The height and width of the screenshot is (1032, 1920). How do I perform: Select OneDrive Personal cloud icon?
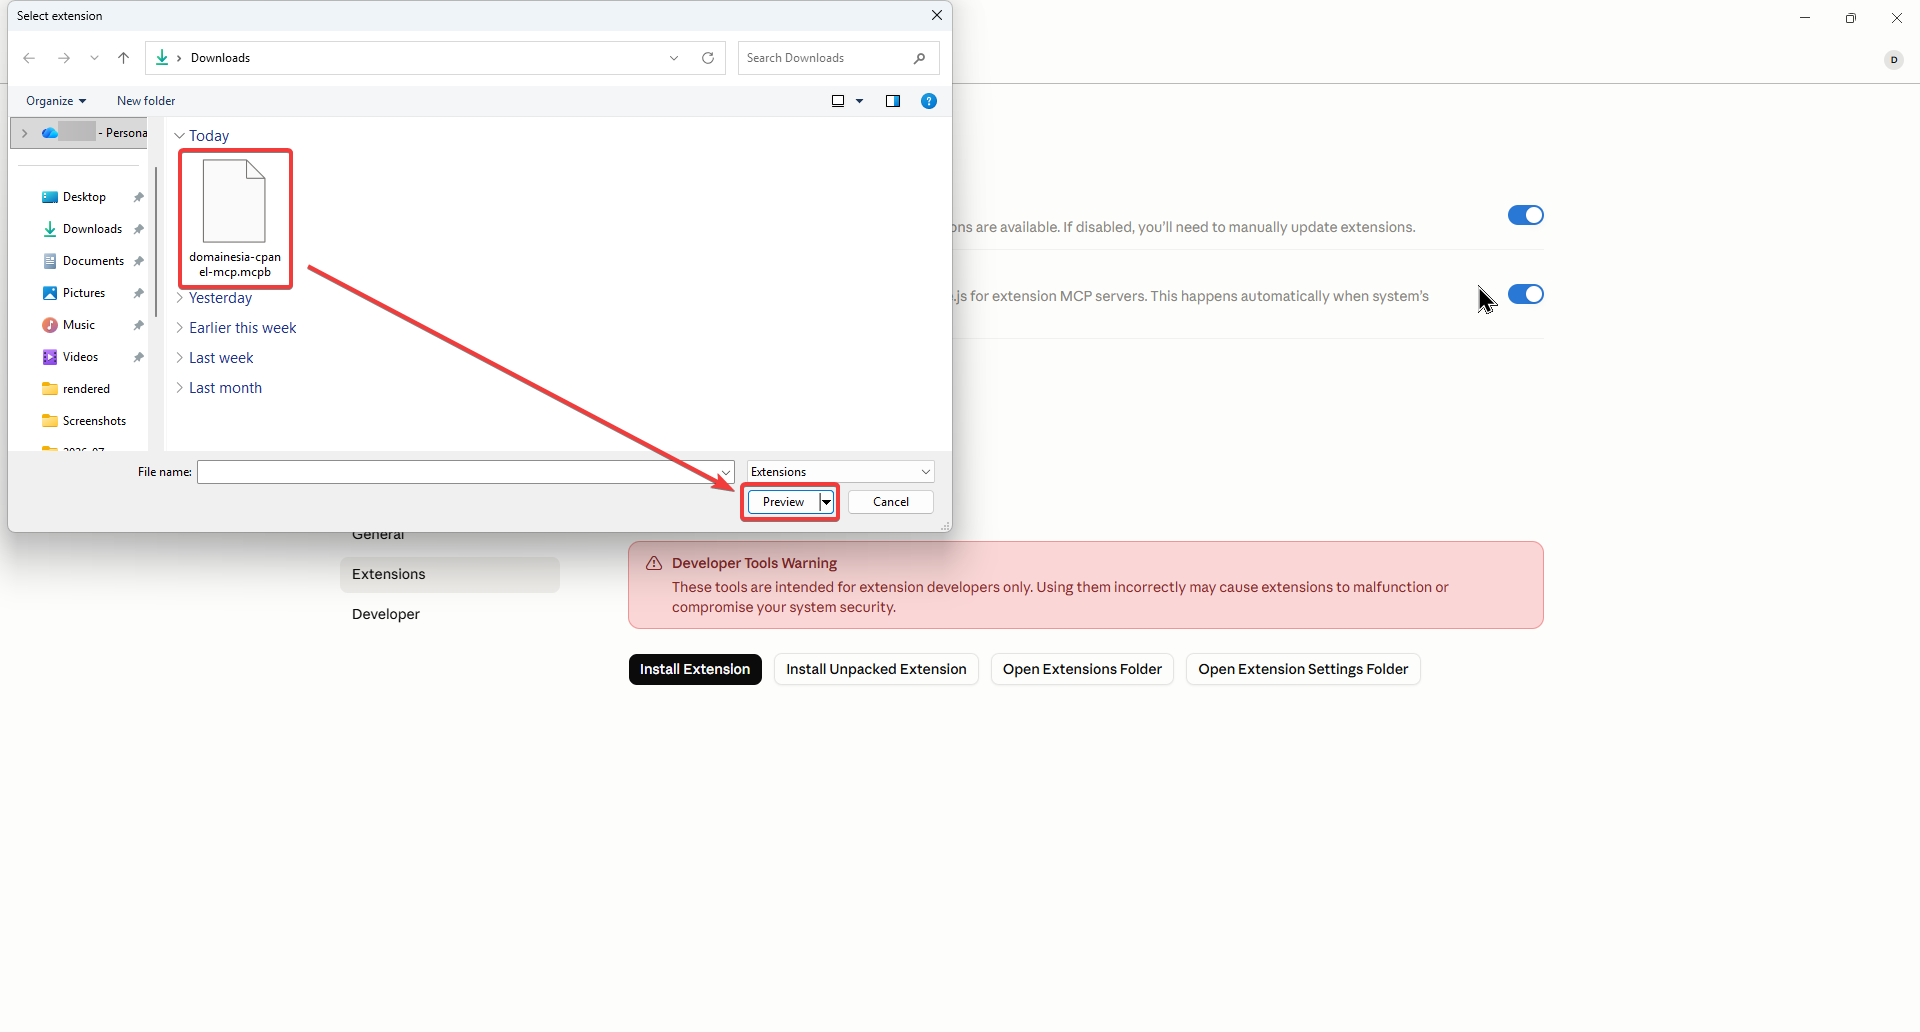click(49, 133)
